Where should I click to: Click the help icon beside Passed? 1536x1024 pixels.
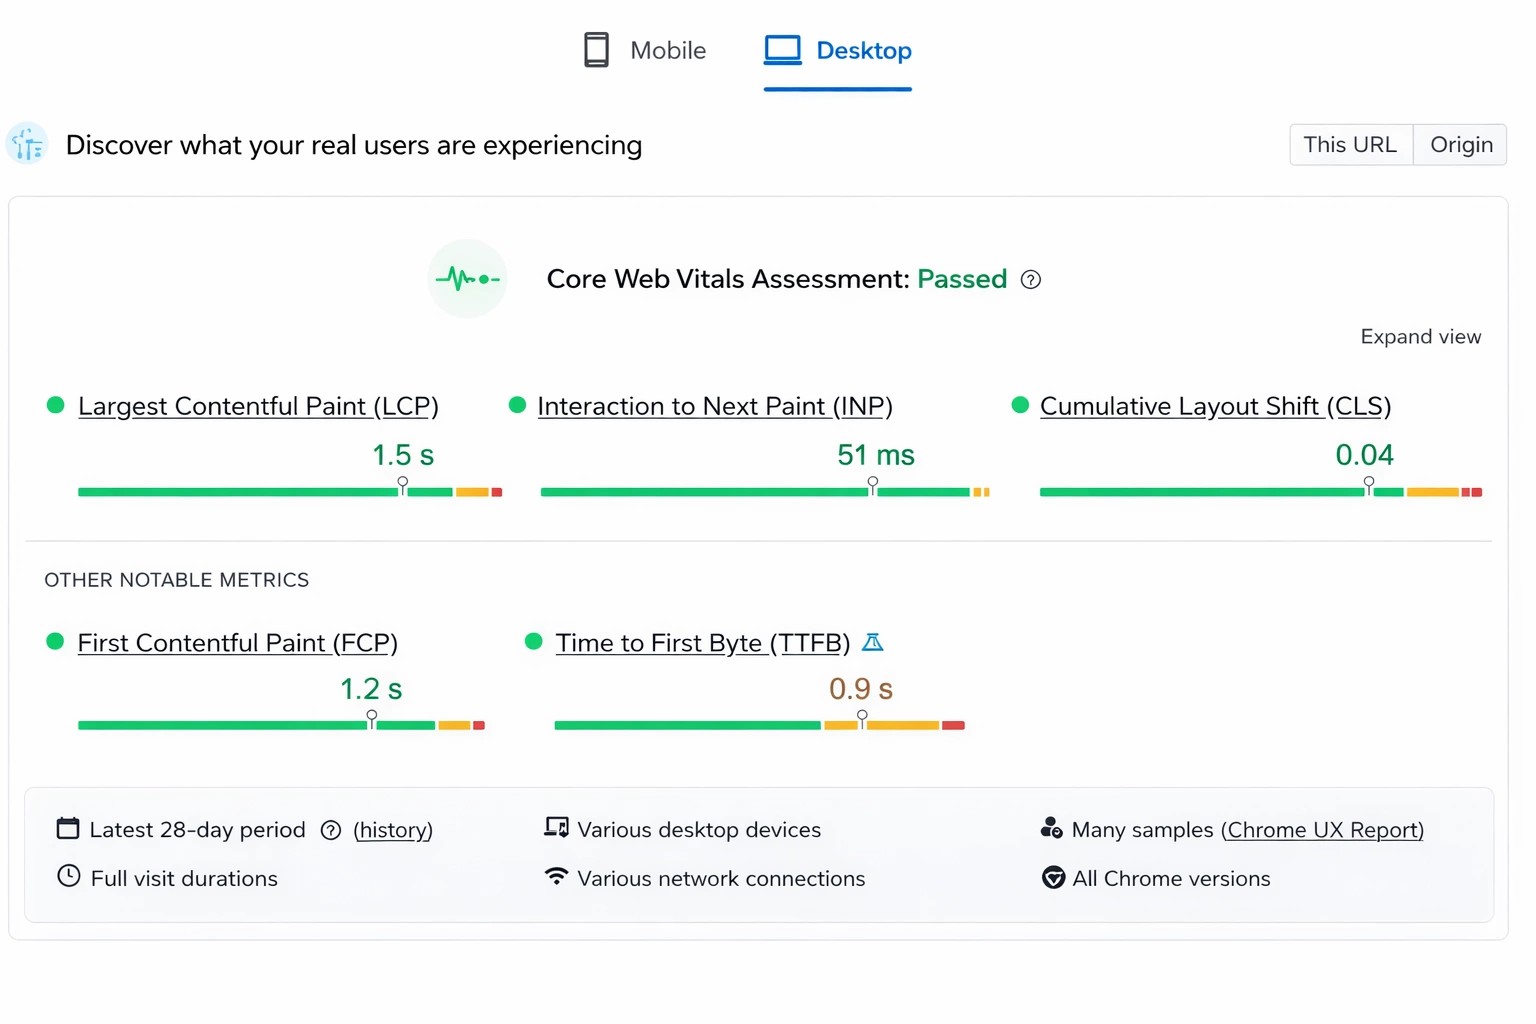[1031, 280]
